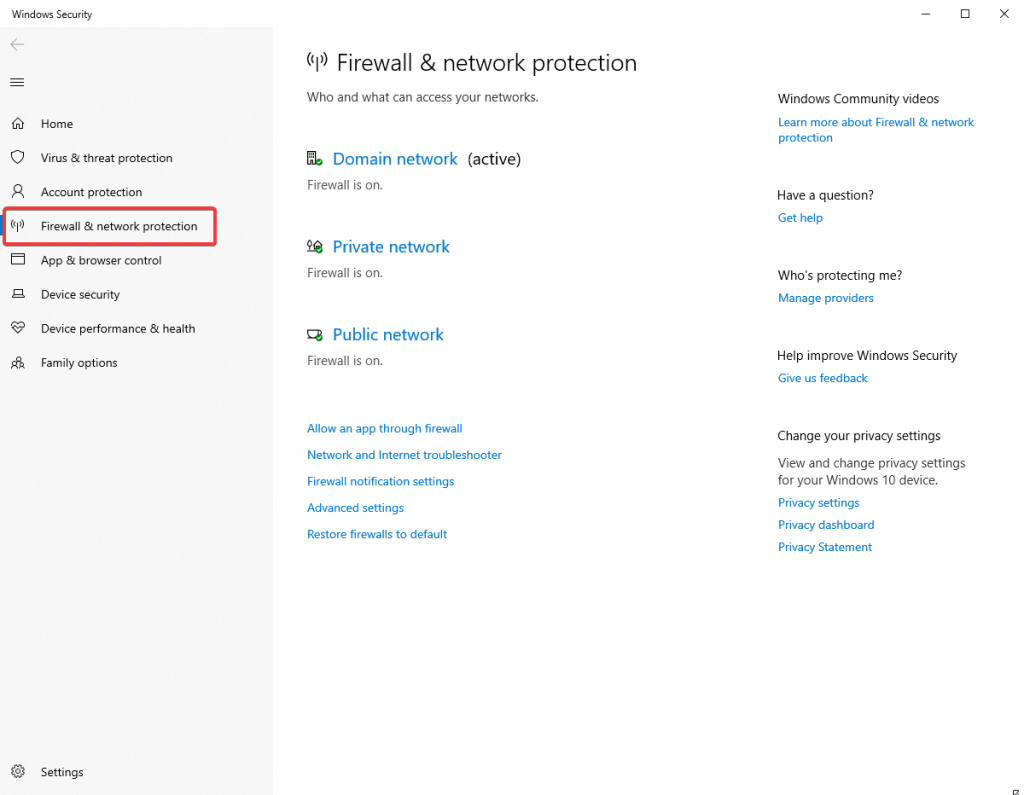The width and height of the screenshot is (1024, 795).
Task: Click the Firewall antenna icon in sidebar
Action: pos(18,225)
